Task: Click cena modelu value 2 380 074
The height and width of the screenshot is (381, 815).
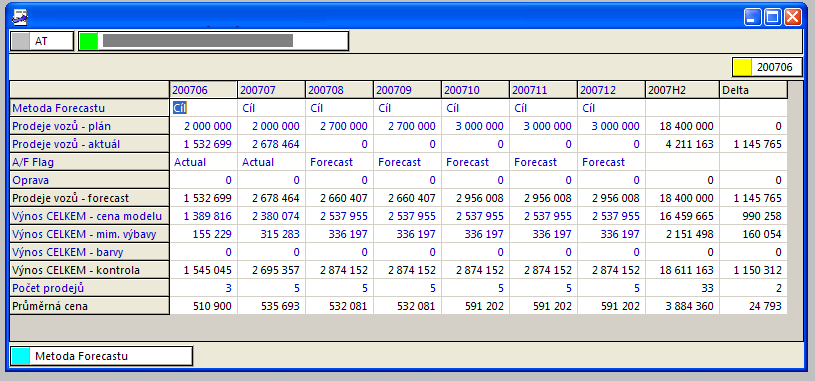Action: pyautogui.click(x=271, y=216)
